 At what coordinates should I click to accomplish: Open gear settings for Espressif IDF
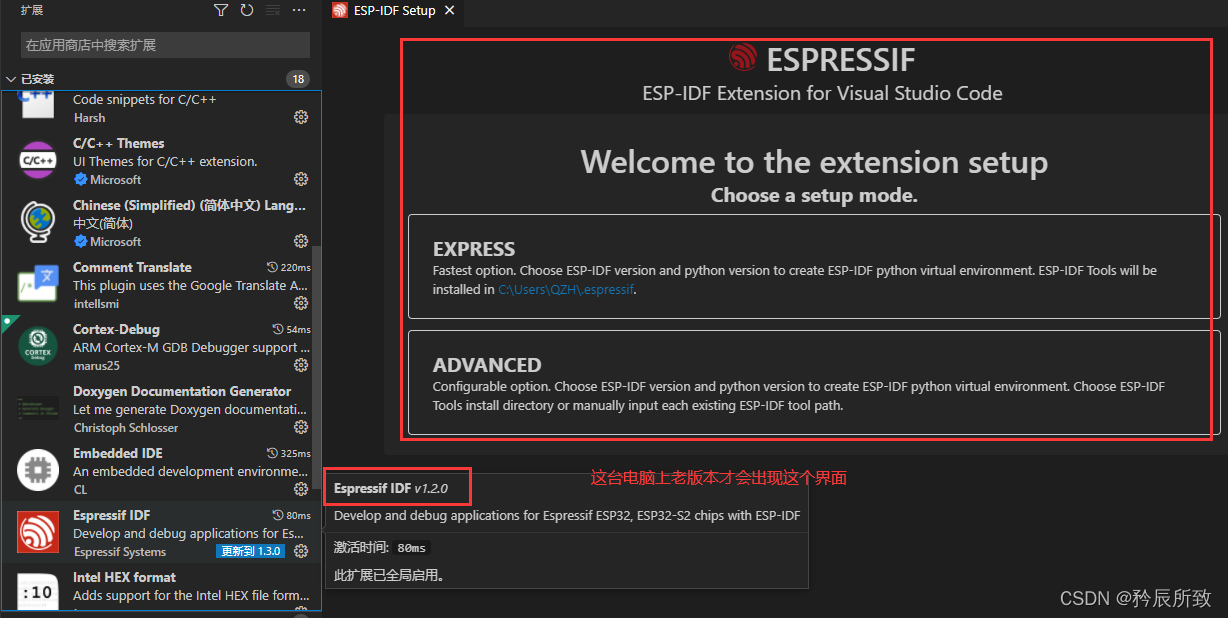click(301, 551)
